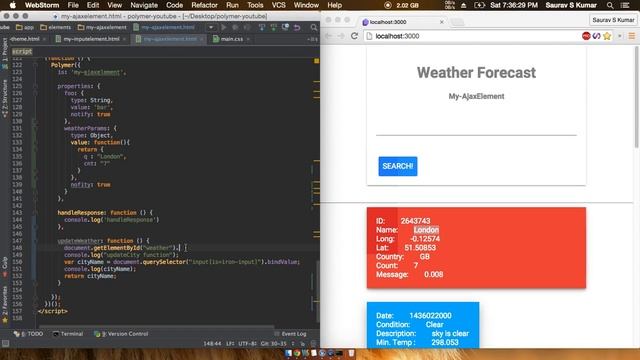Close the my-inputelement.html editor tab
The width and height of the screenshot is (640, 360).
124,39
